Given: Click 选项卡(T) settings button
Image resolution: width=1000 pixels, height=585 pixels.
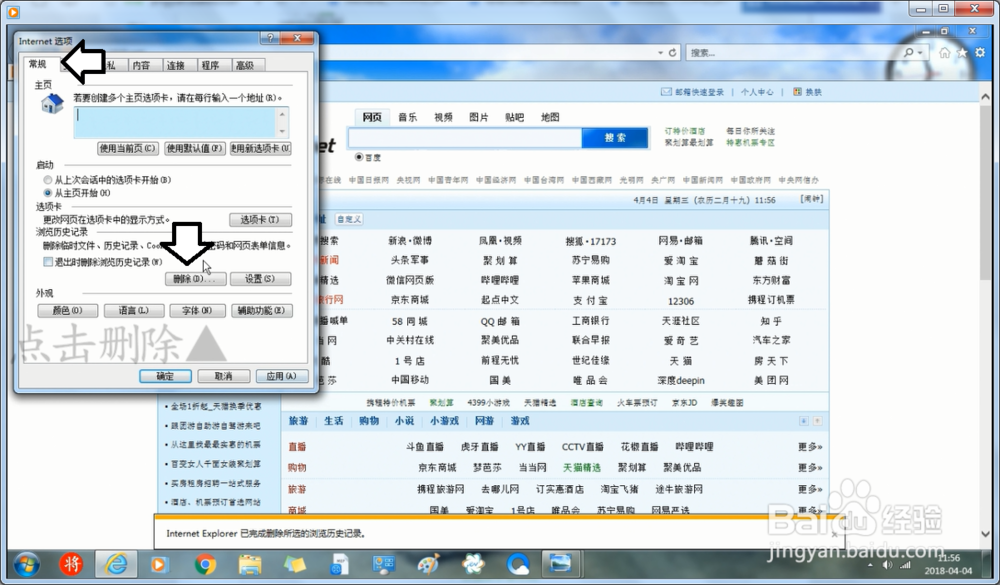Looking at the screenshot, I should tap(260, 219).
